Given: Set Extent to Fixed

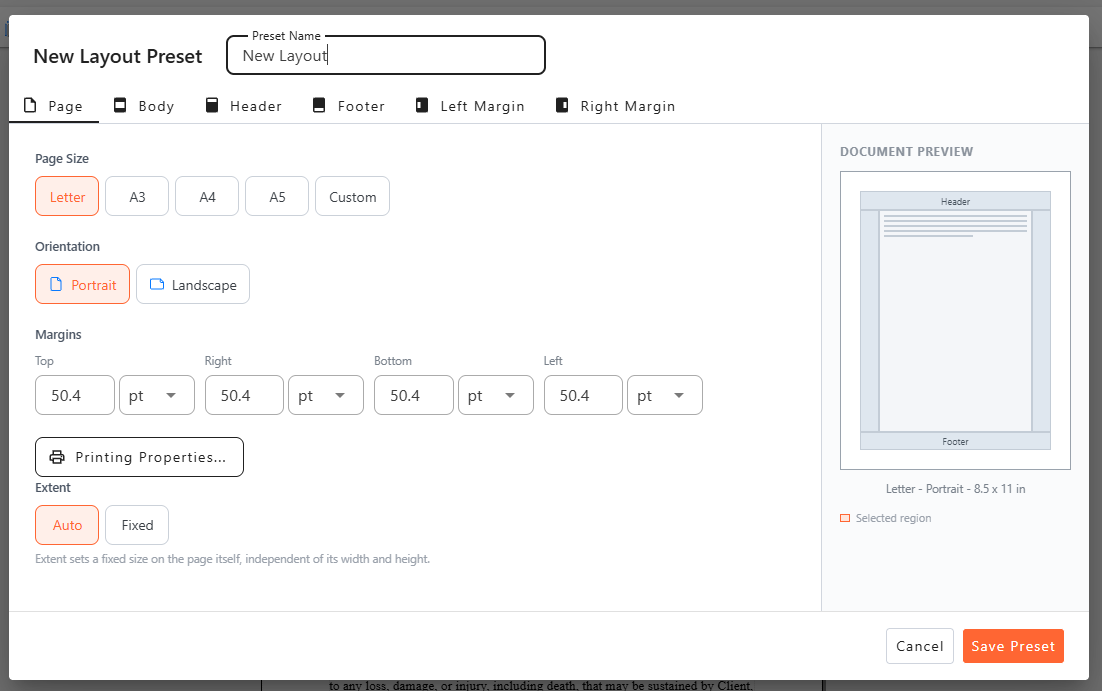Looking at the screenshot, I should coord(137,525).
